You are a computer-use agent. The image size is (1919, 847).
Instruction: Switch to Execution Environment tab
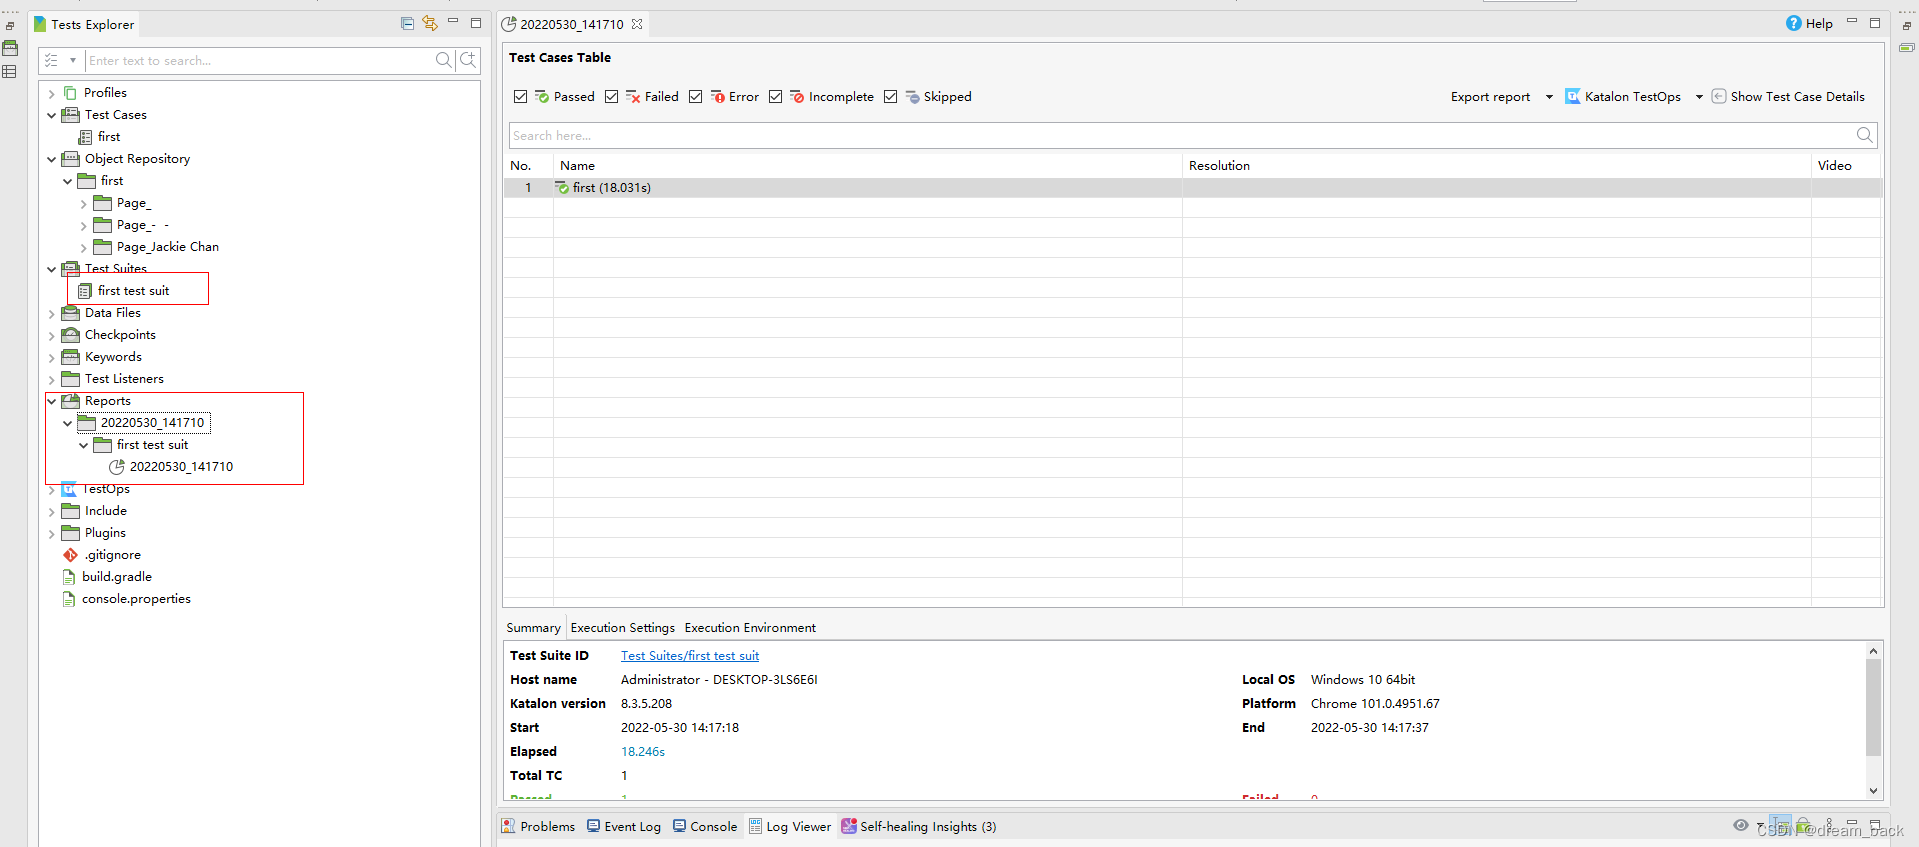(750, 628)
